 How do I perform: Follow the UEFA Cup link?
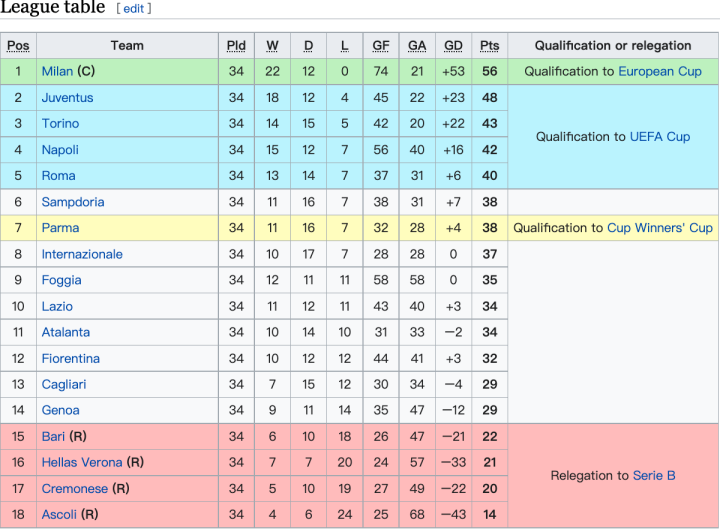[660, 137]
